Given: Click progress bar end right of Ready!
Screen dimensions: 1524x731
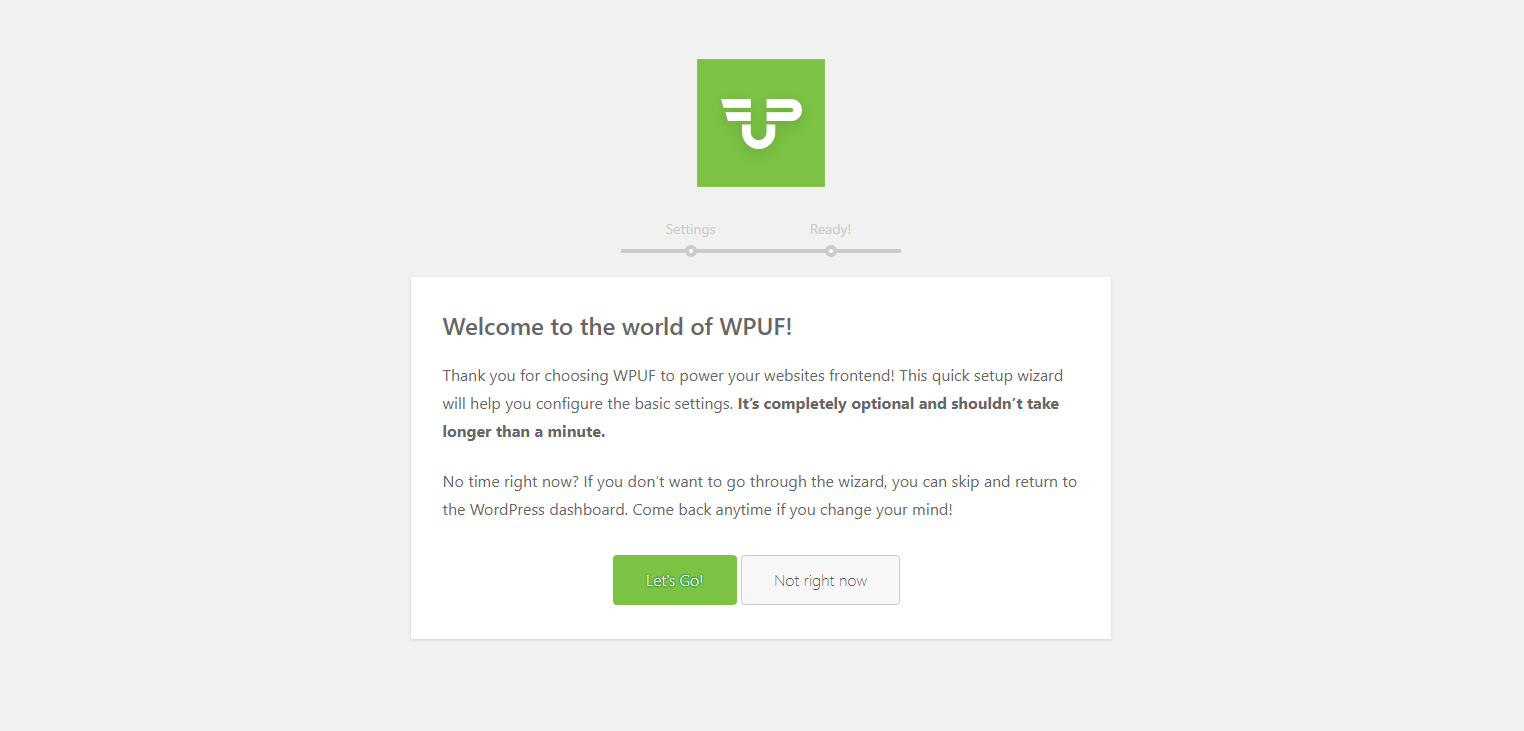Looking at the screenshot, I should coord(869,251).
